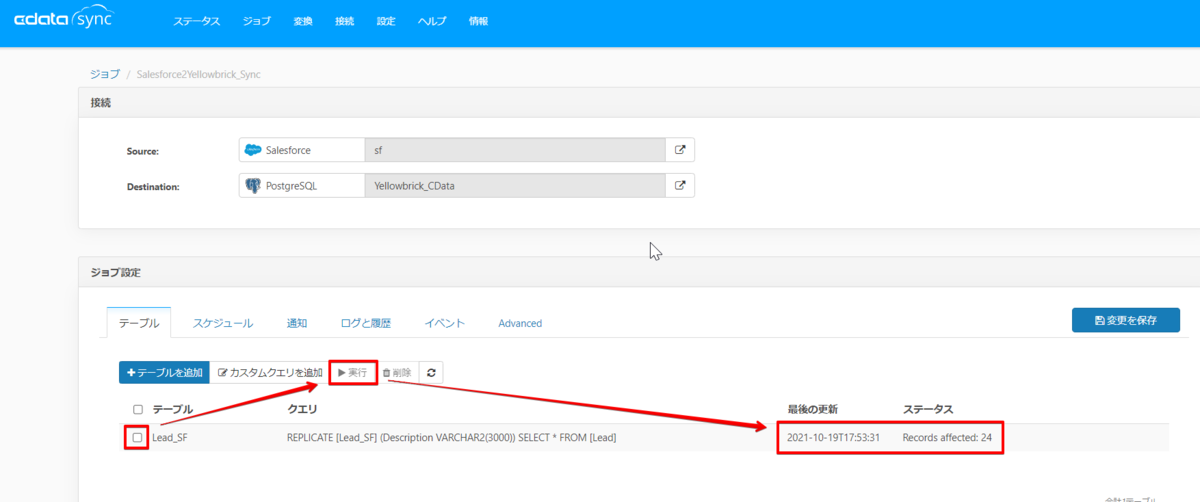This screenshot has height=502, width=1200.
Task: Open the イベント tab
Action: coord(444,323)
